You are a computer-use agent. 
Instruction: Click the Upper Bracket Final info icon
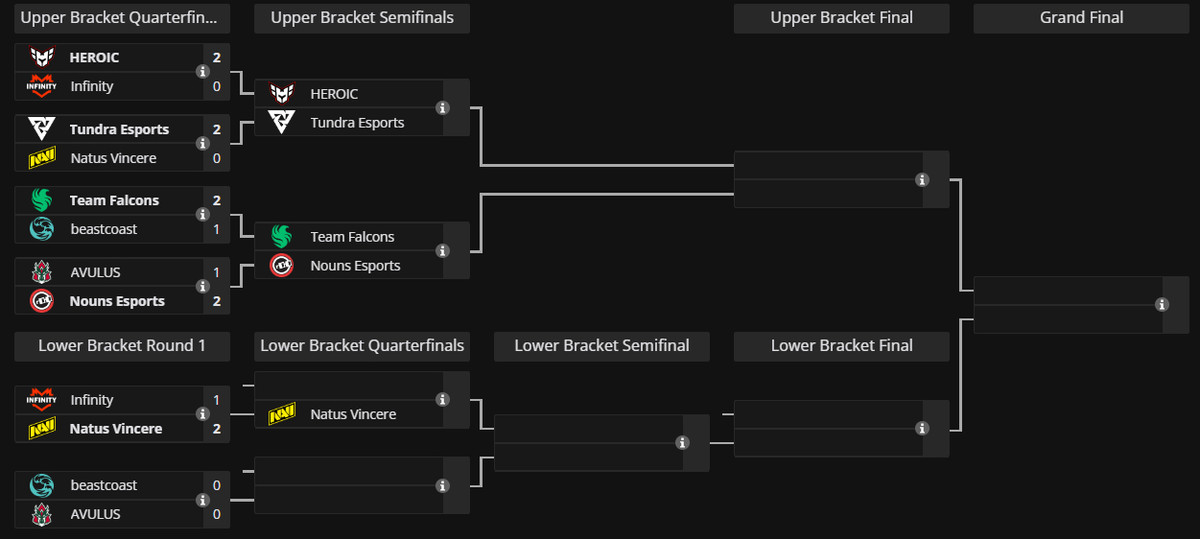[x=922, y=180]
